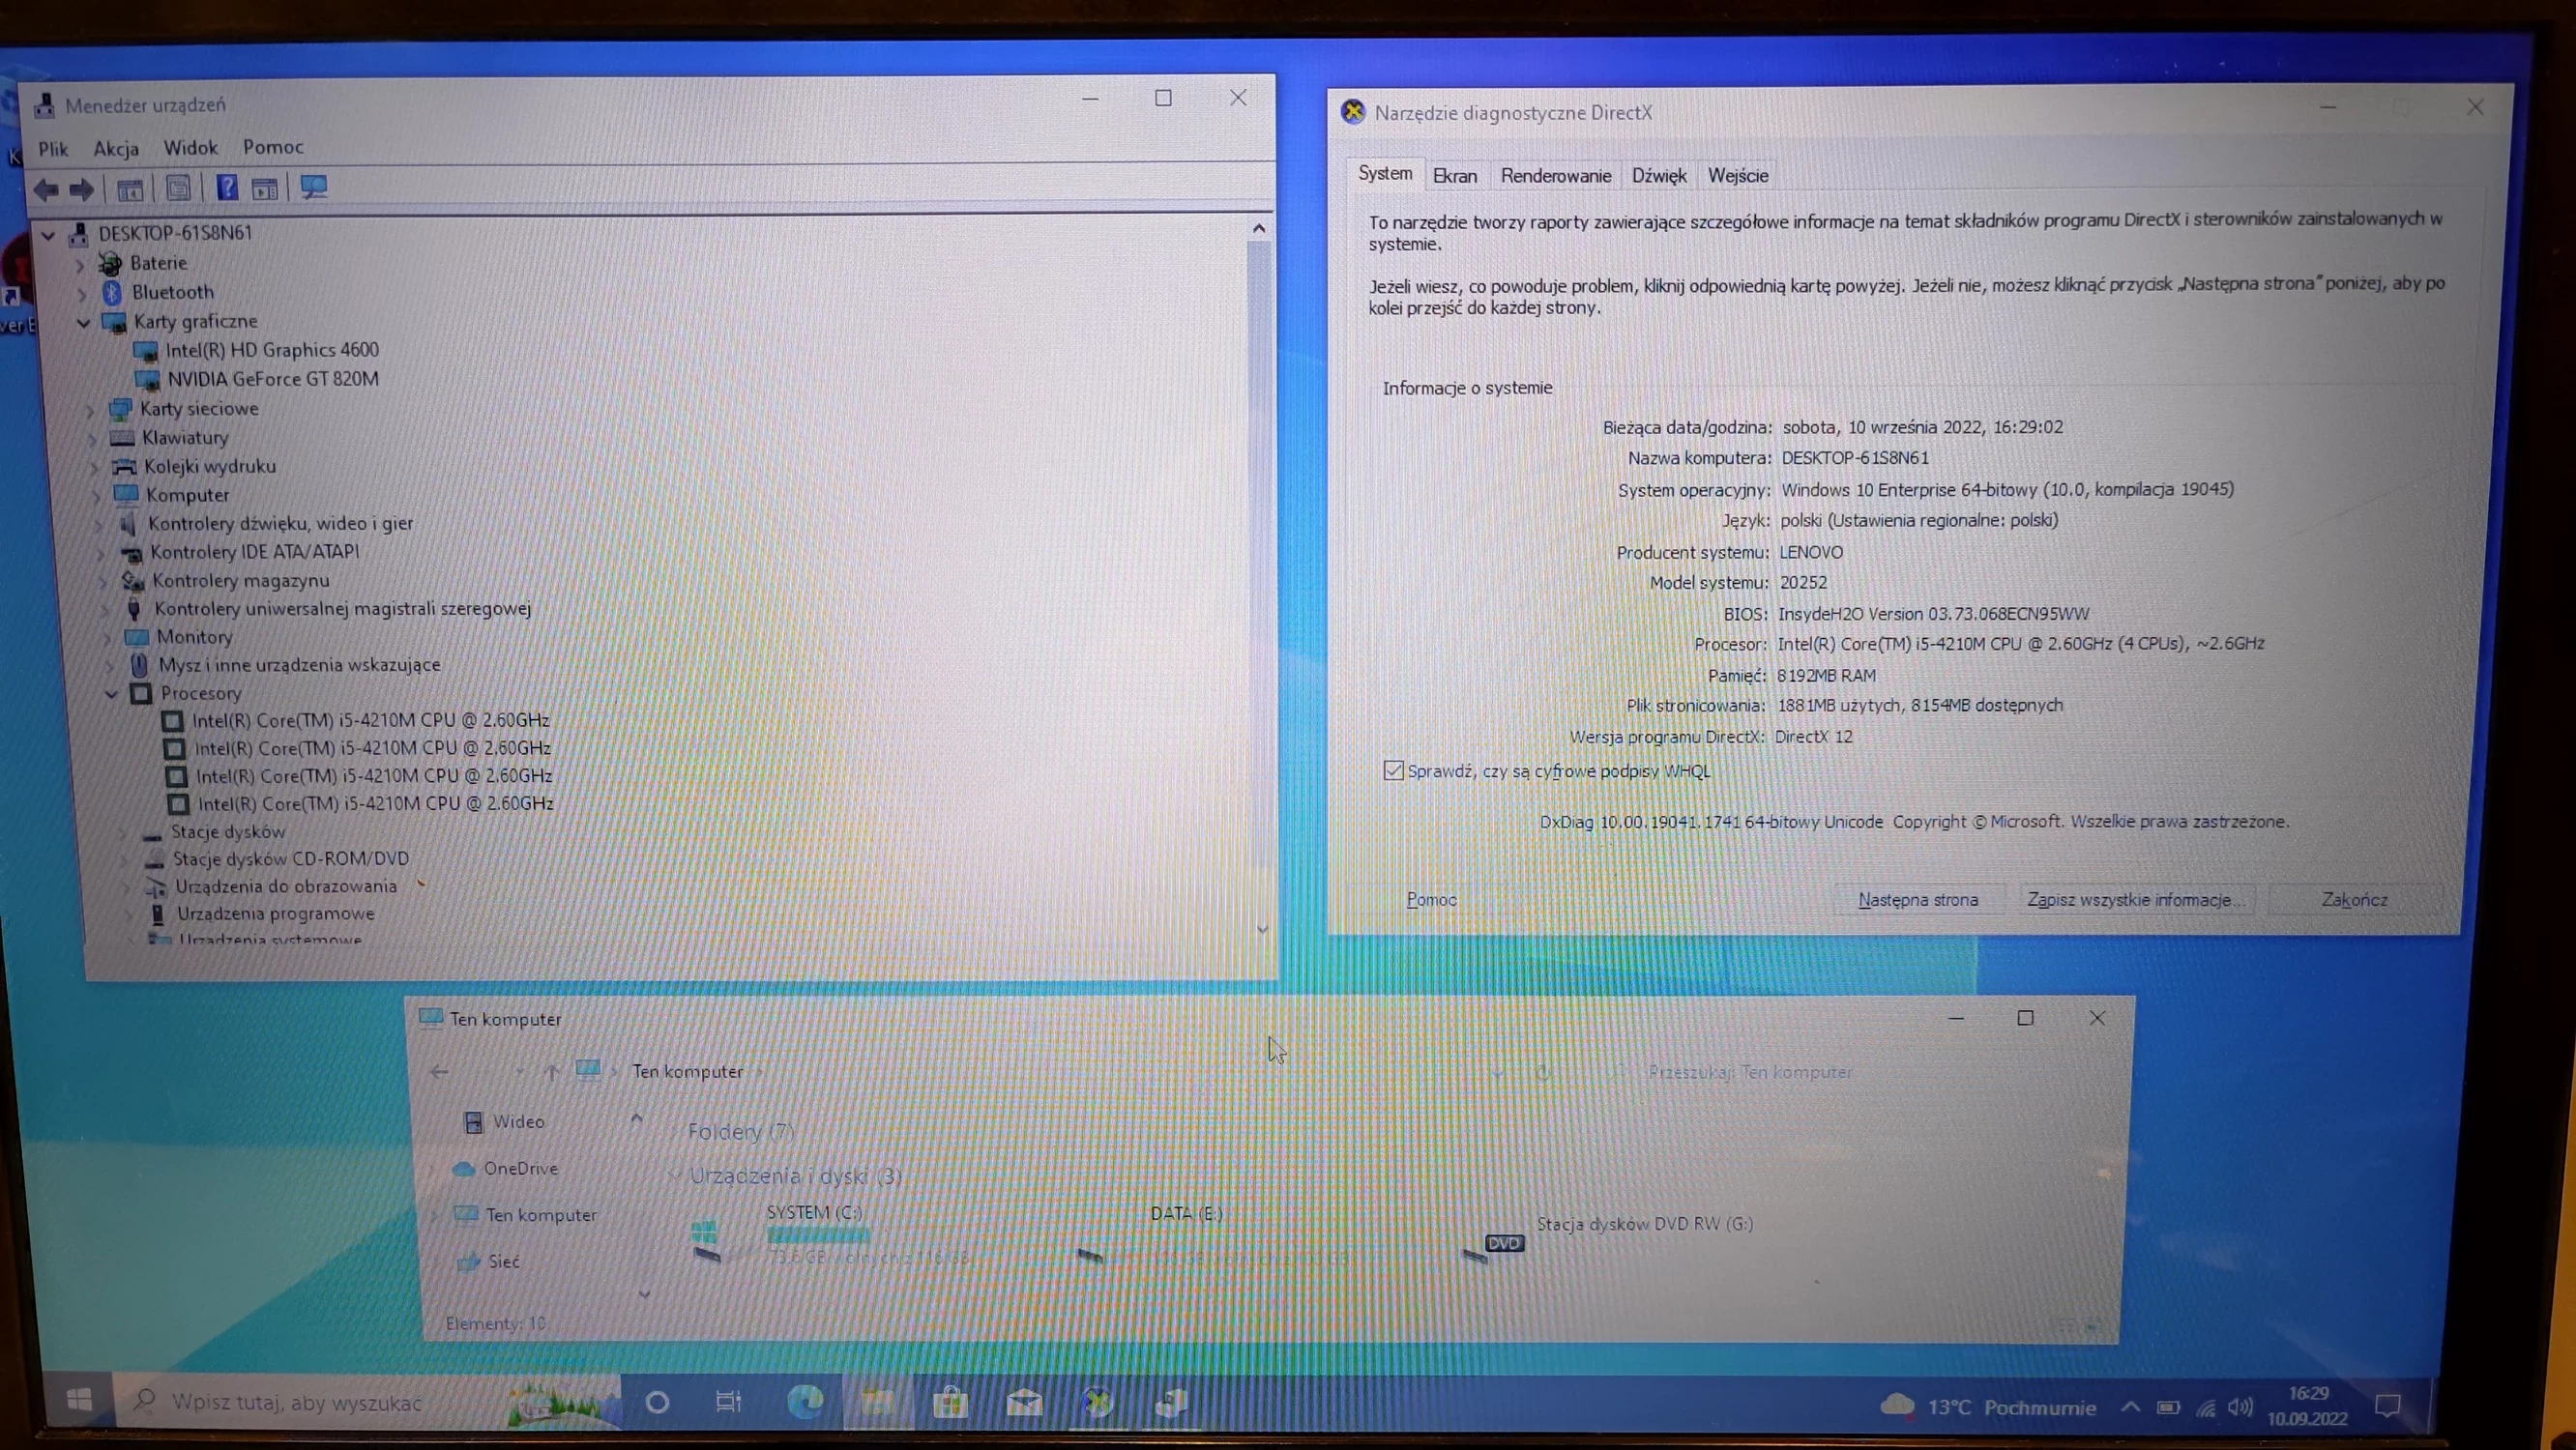2576x1450 pixels.
Task: Click show/hide console tree toolbar icon
Action: [x=130, y=189]
